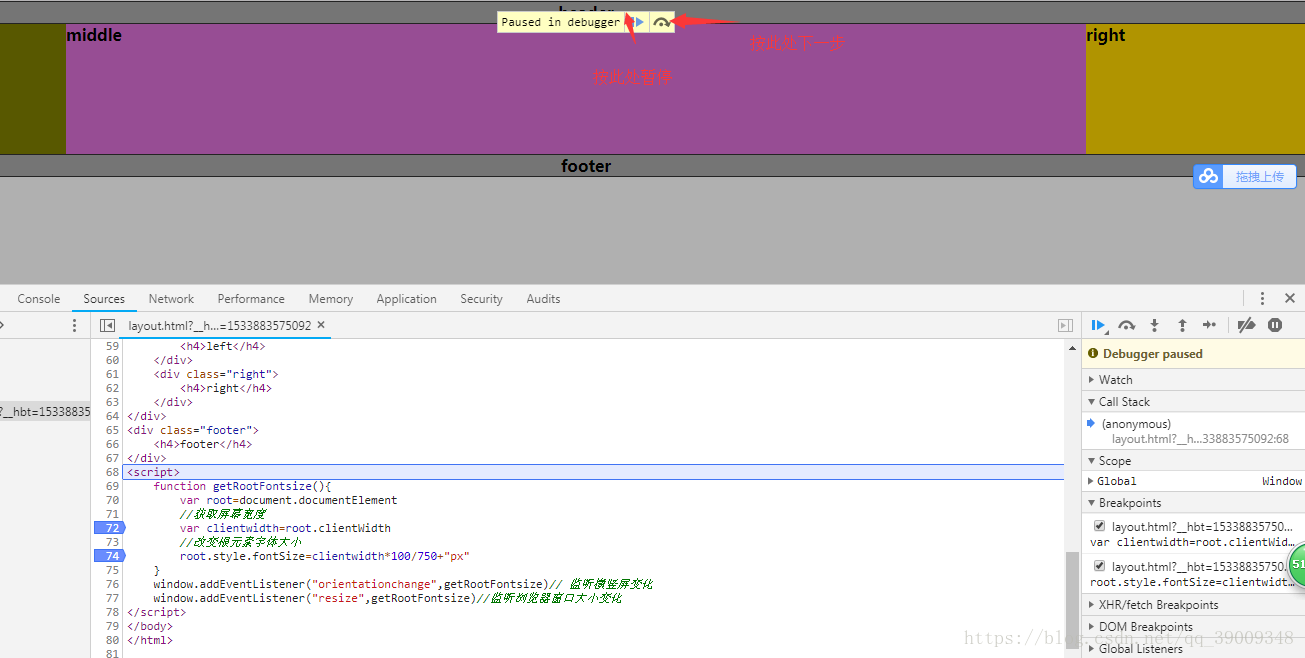Toggle breakpoint marker on line 72

pos(108,528)
